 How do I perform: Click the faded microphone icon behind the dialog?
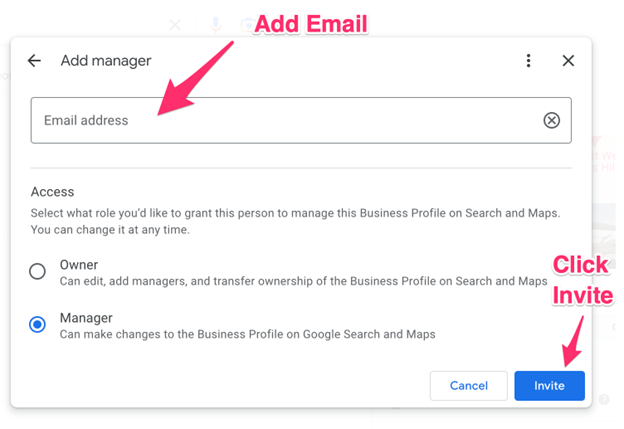[216, 24]
